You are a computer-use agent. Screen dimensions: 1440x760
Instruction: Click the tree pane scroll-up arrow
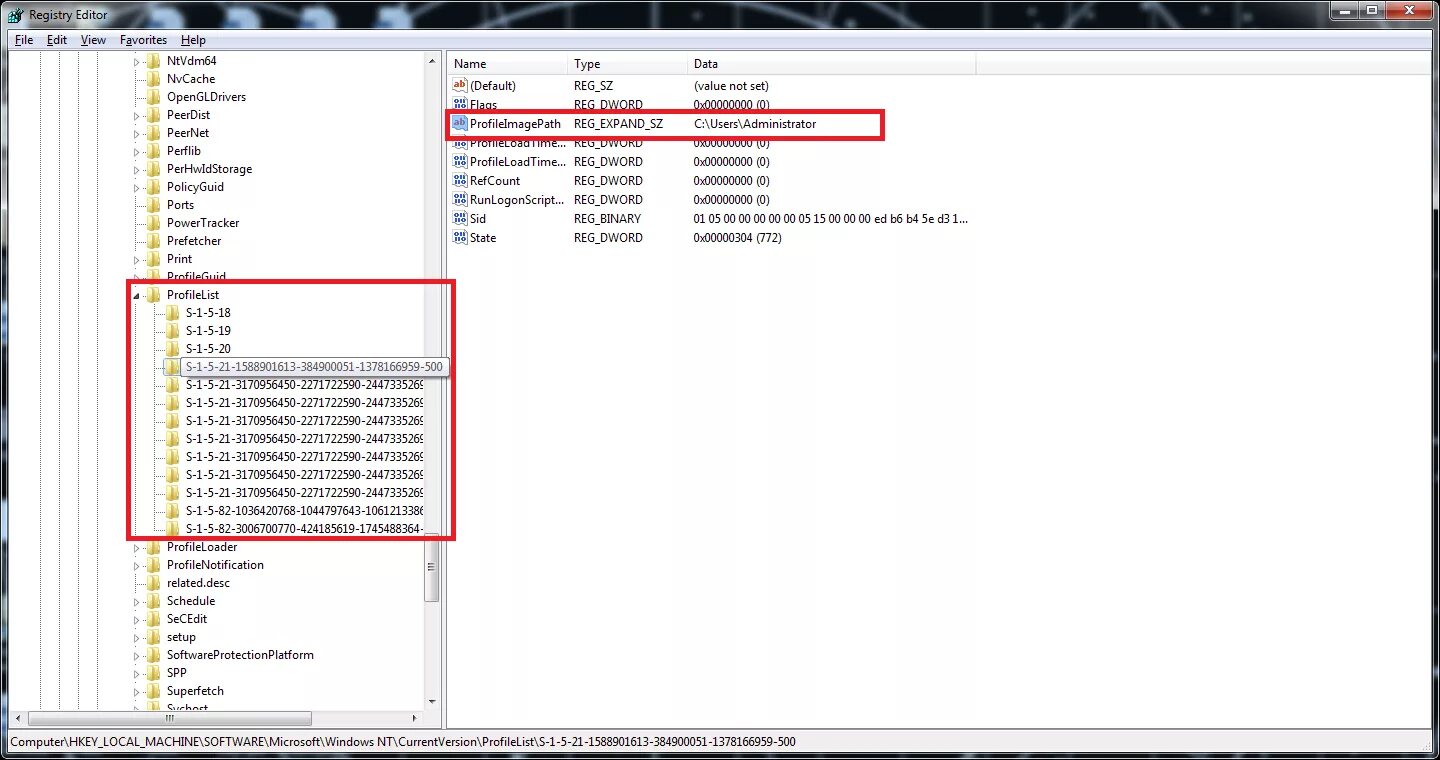[432, 60]
